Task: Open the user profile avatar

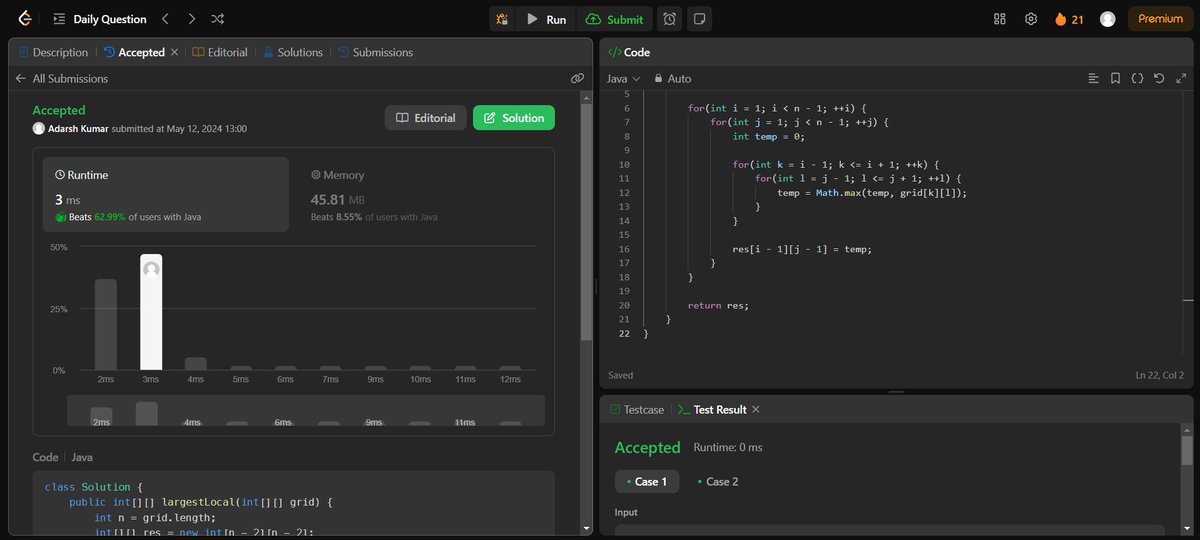Action: tap(1107, 19)
